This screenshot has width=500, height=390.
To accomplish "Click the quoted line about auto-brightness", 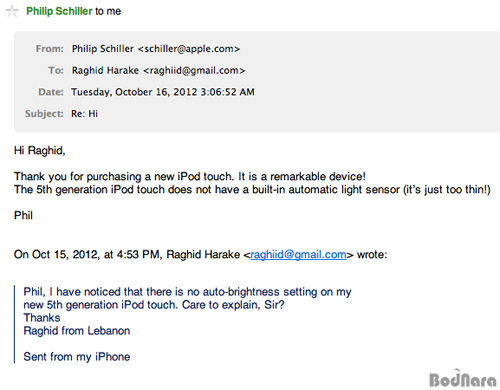I will tap(187, 292).
